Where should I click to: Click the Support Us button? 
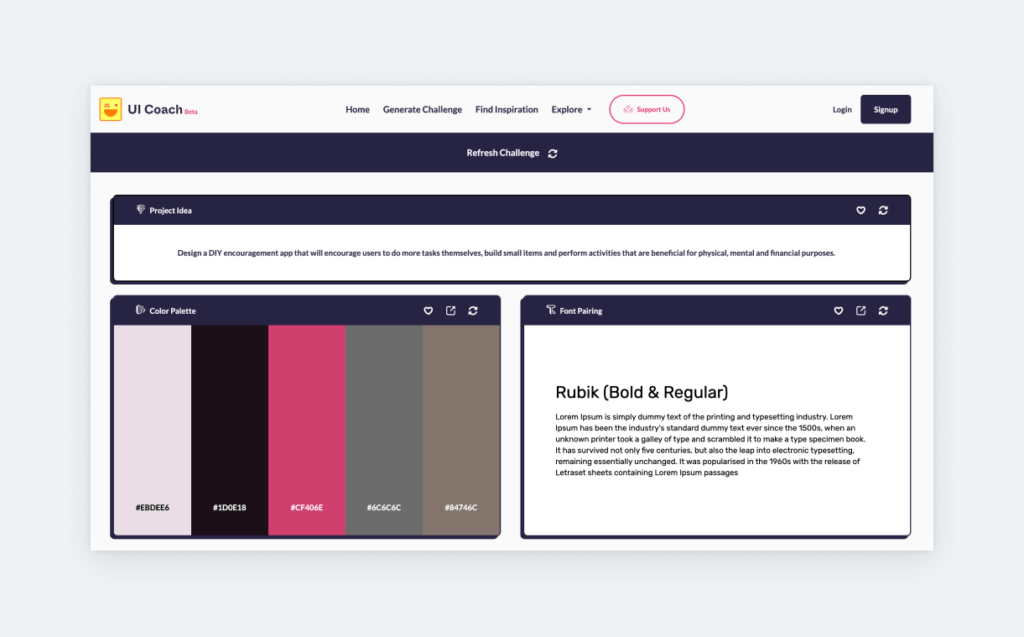point(646,109)
